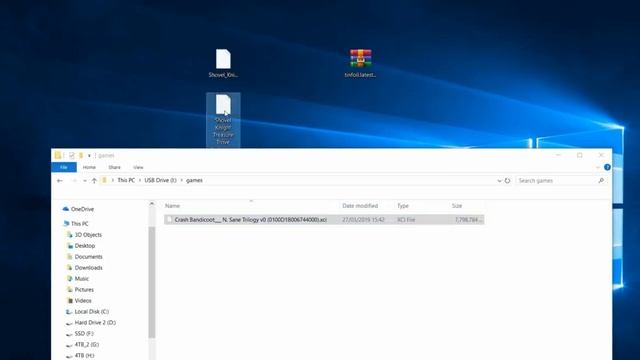Click the New Folder icon in quick access toolbar

81,155
